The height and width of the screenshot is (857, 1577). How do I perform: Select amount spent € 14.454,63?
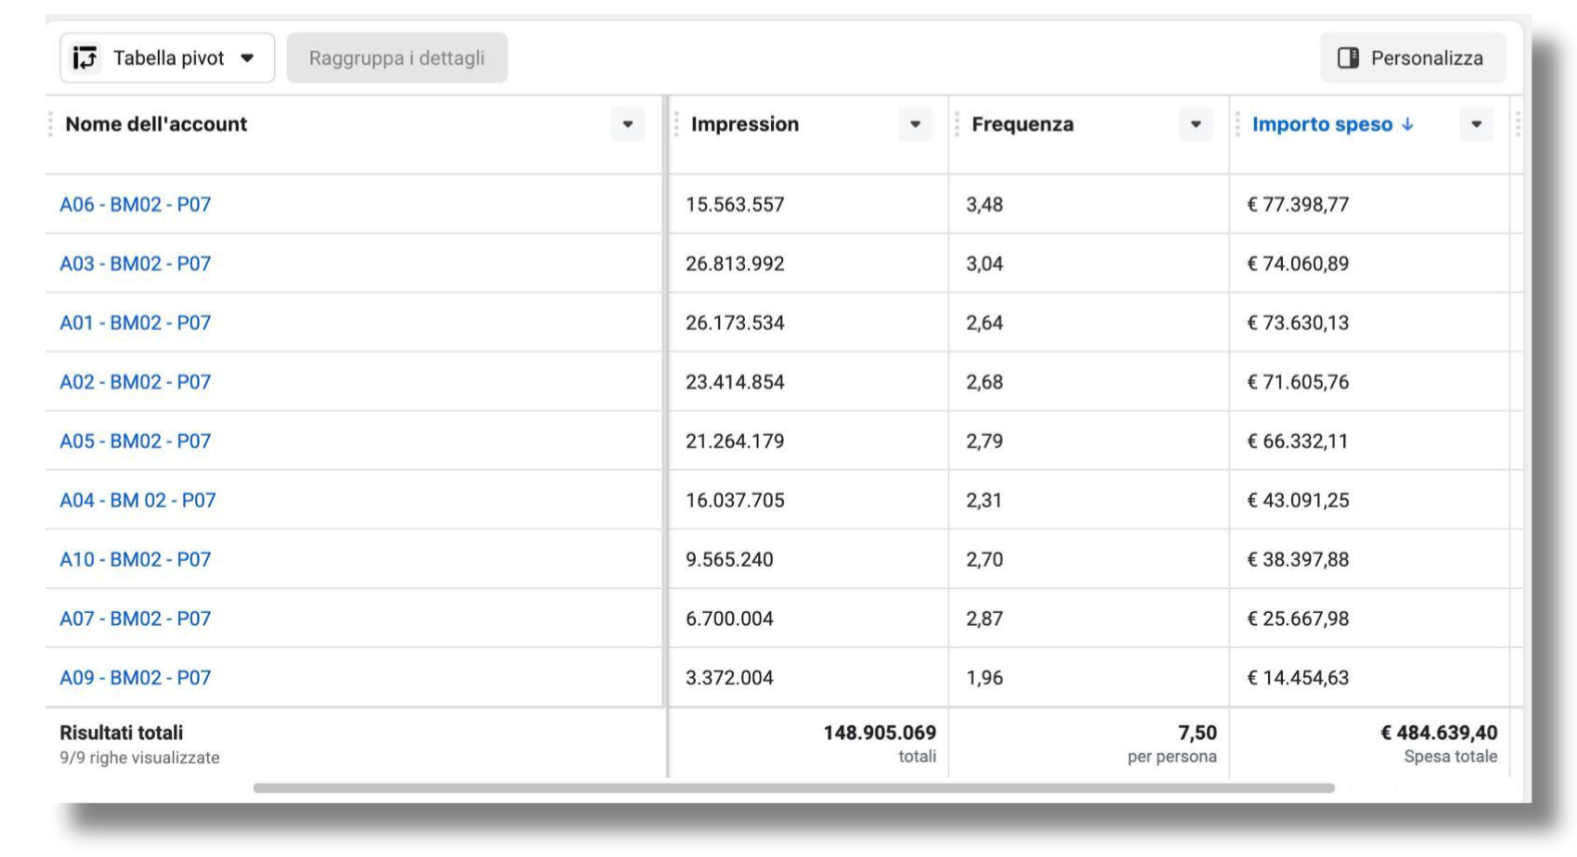[x=1297, y=677]
